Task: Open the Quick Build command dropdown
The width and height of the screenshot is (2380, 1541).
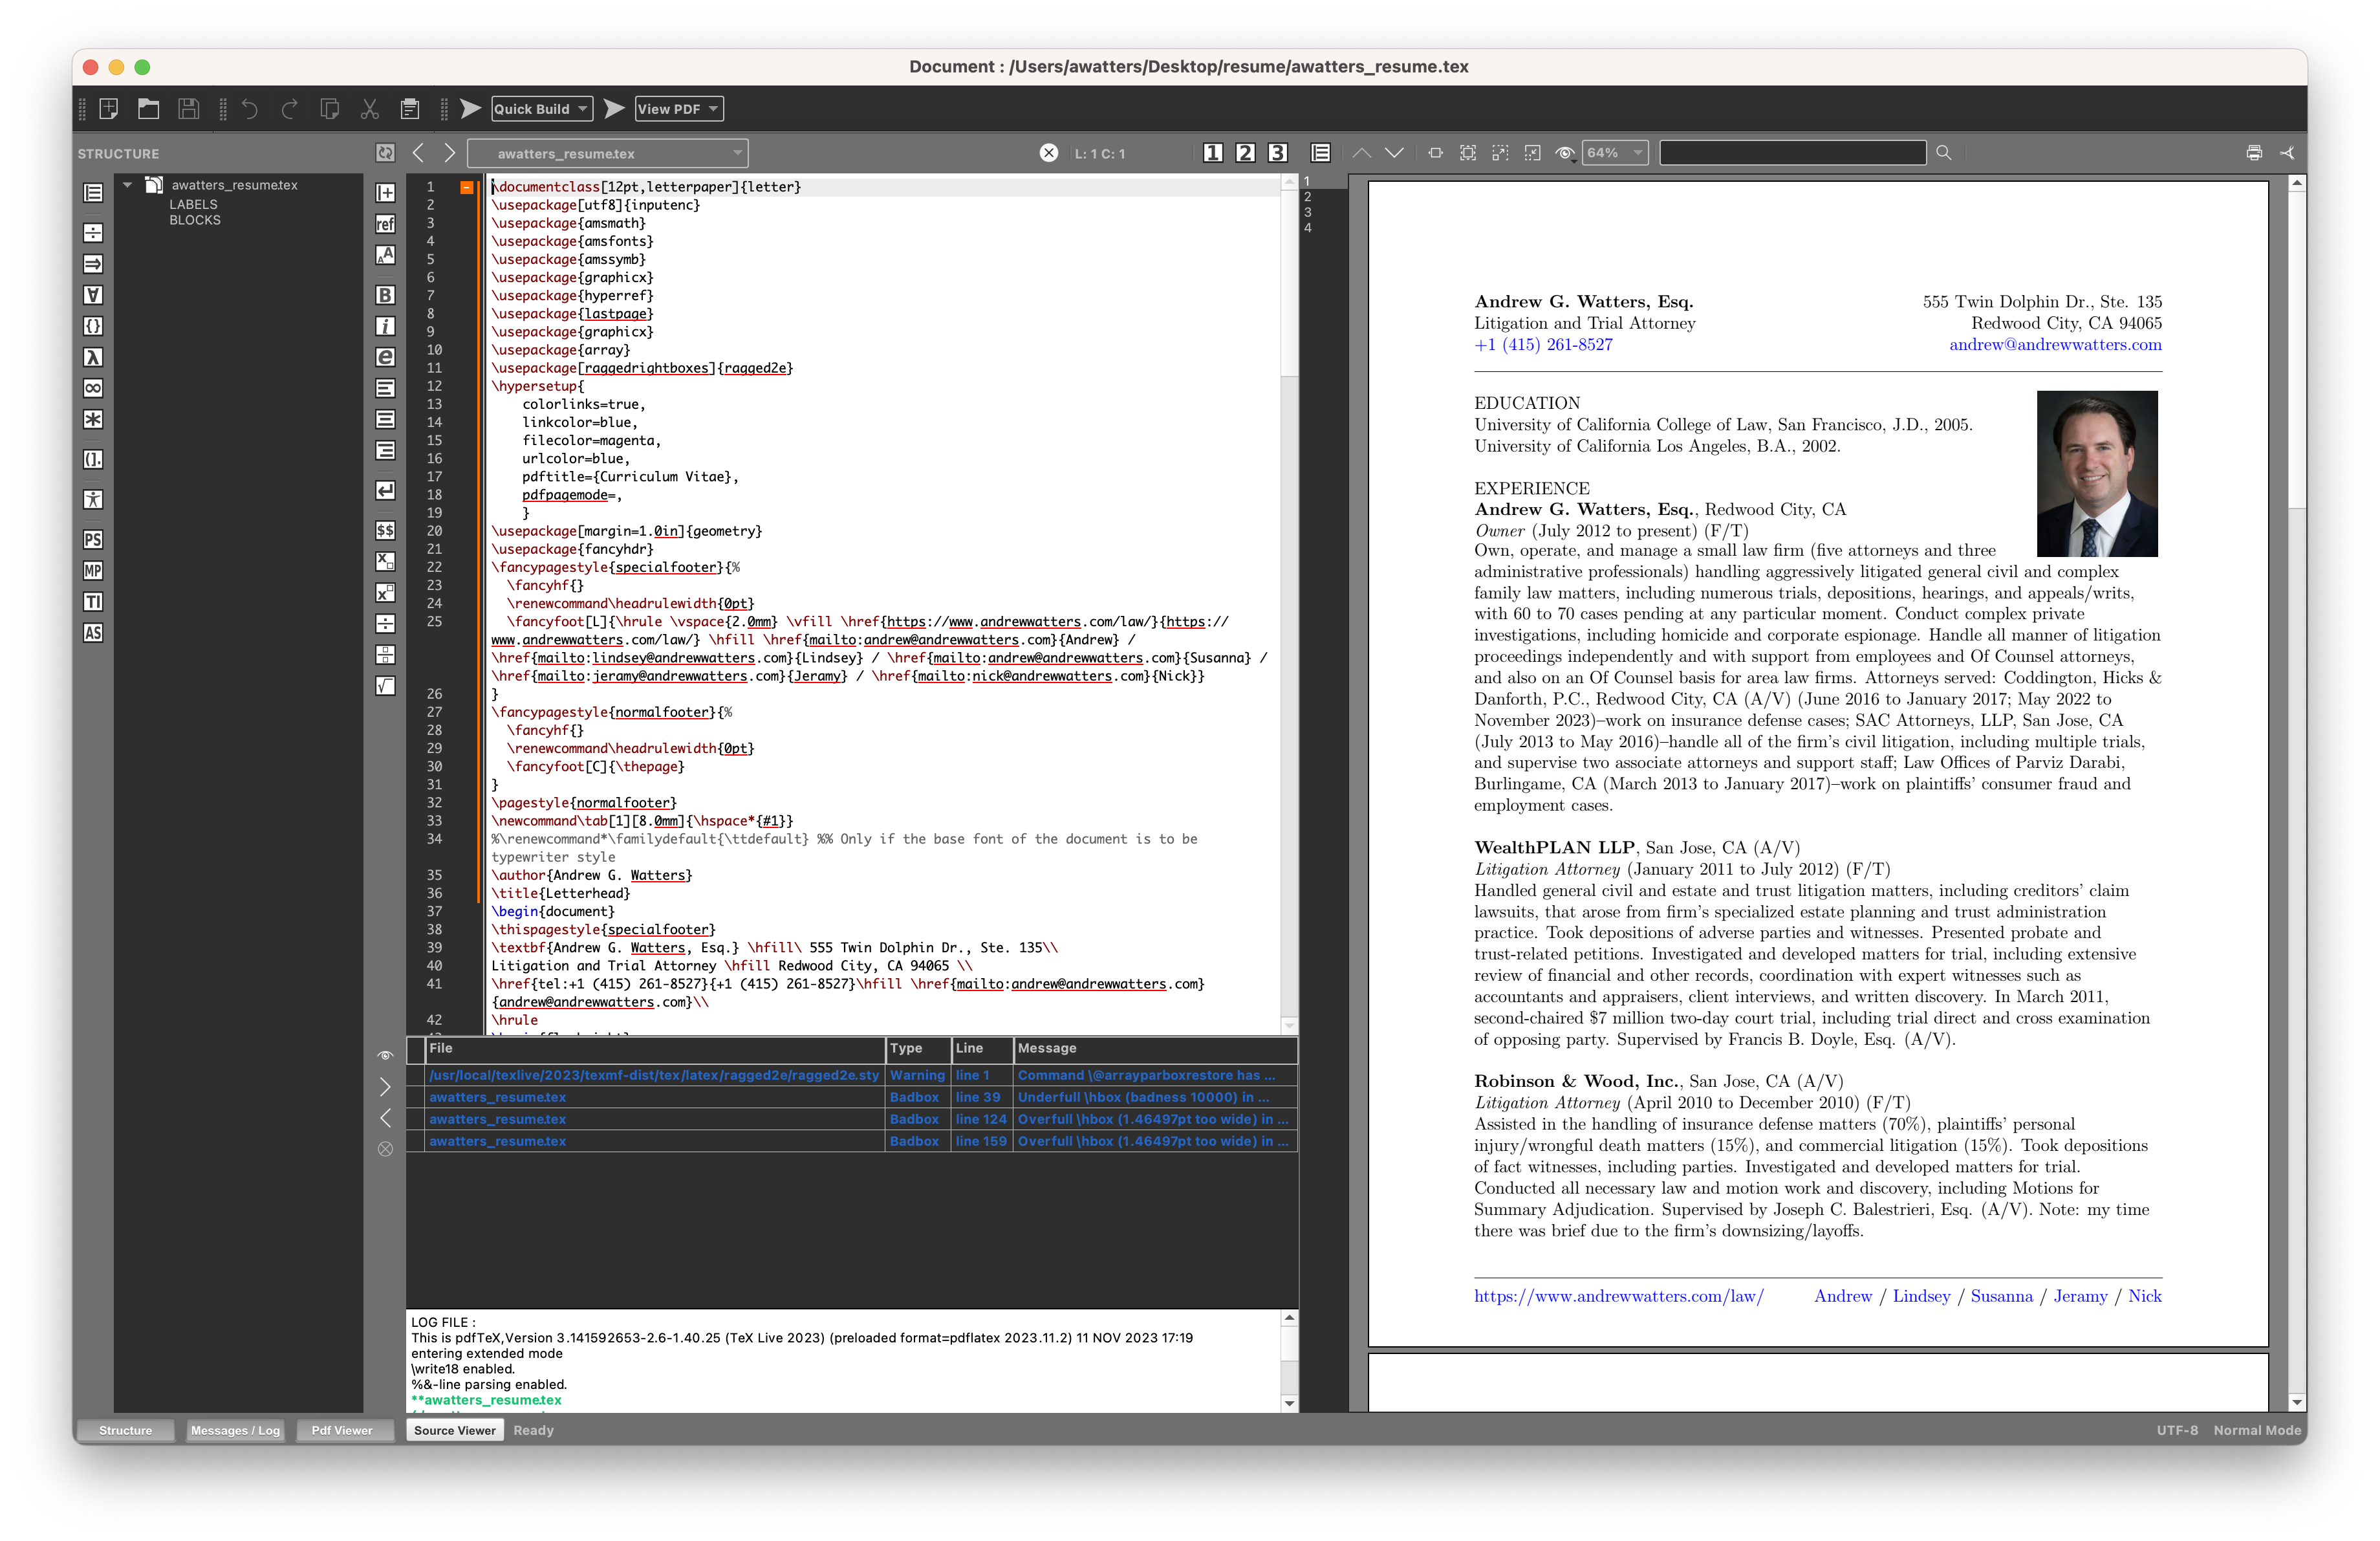Action: pyautogui.click(x=542, y=109)
